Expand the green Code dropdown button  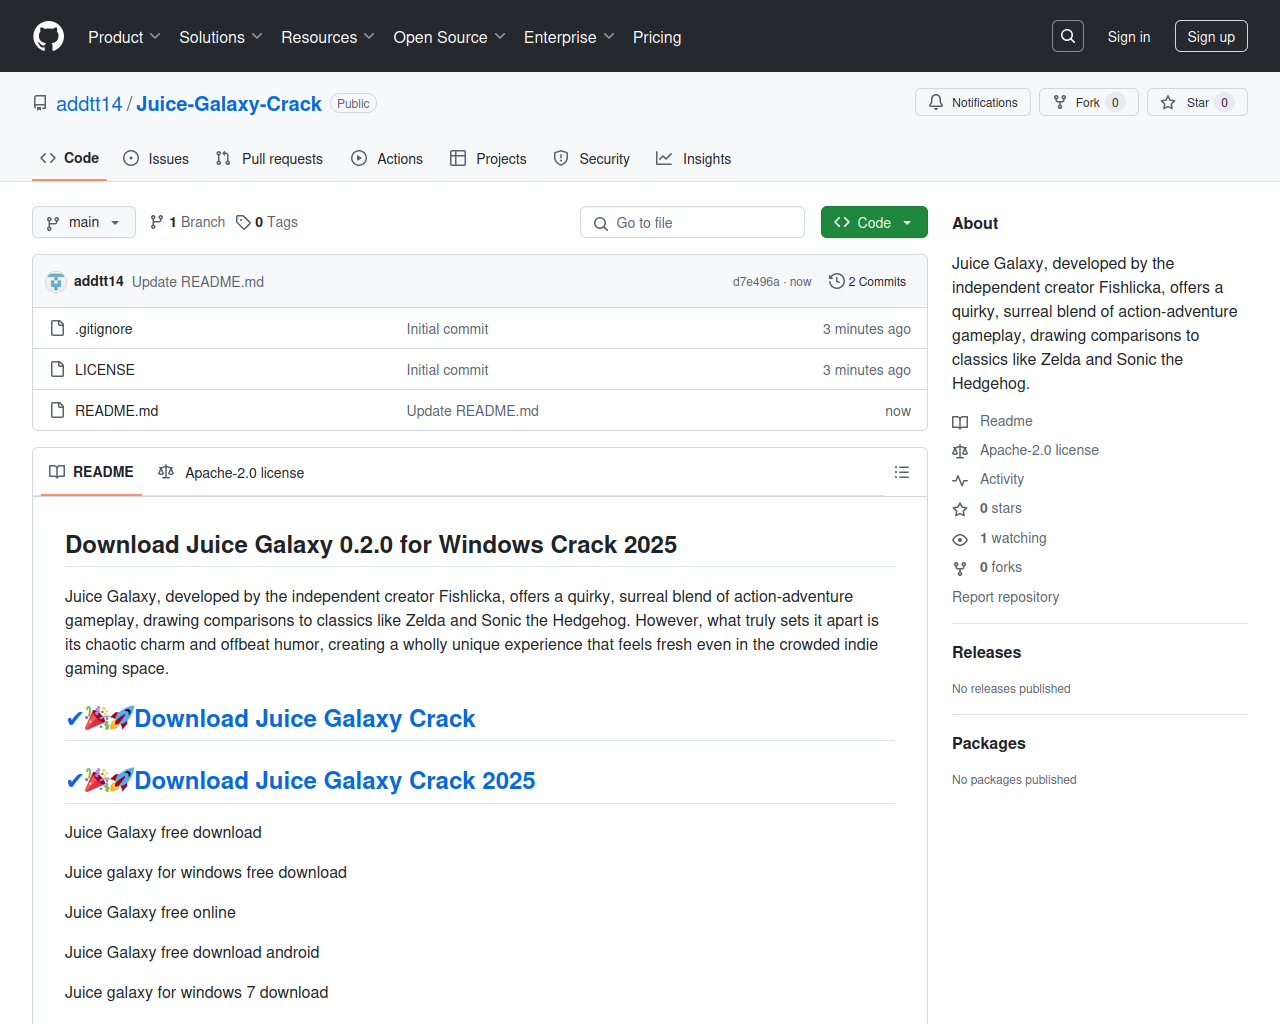(x=874, y=222)
